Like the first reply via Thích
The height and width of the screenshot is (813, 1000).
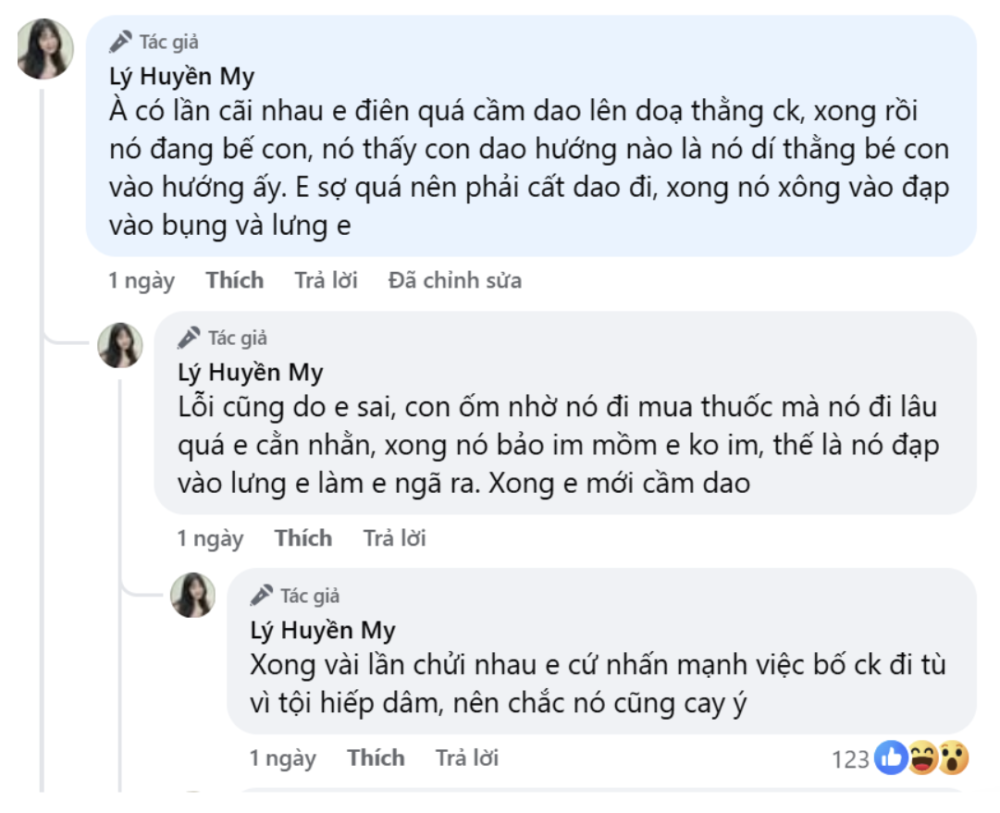coord(303,539)
